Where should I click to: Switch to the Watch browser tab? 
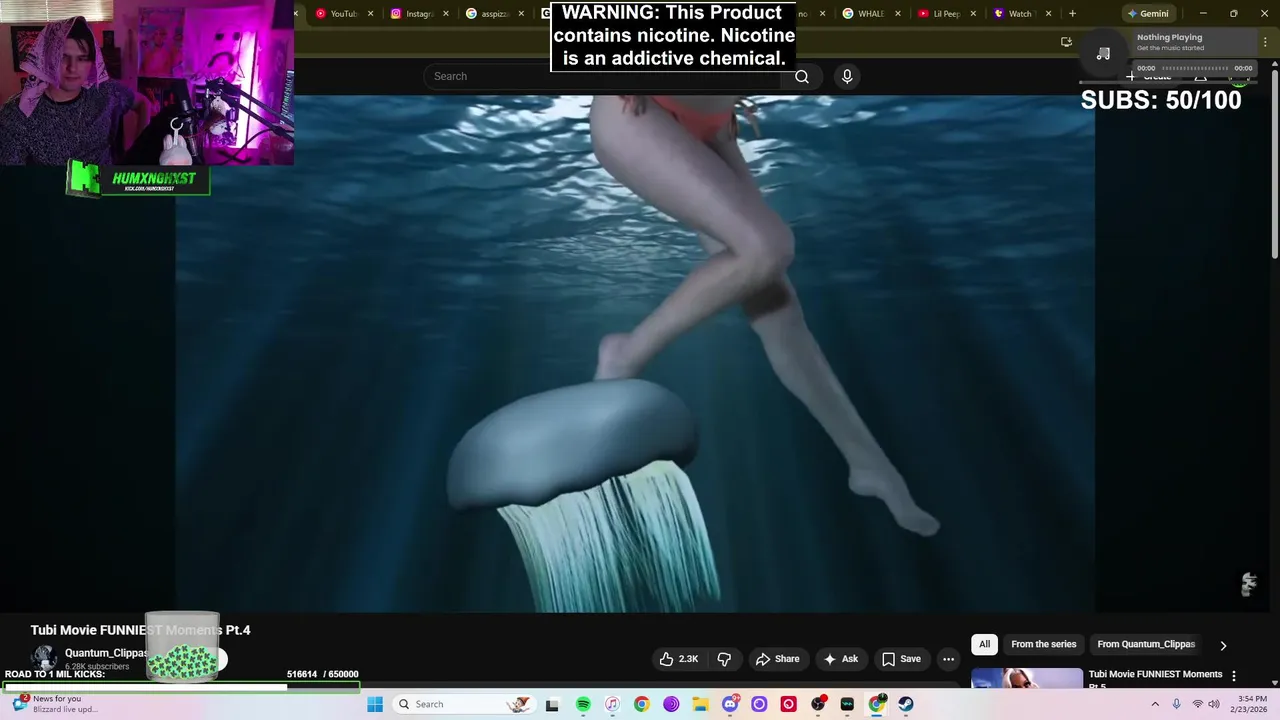(1020, 14)
